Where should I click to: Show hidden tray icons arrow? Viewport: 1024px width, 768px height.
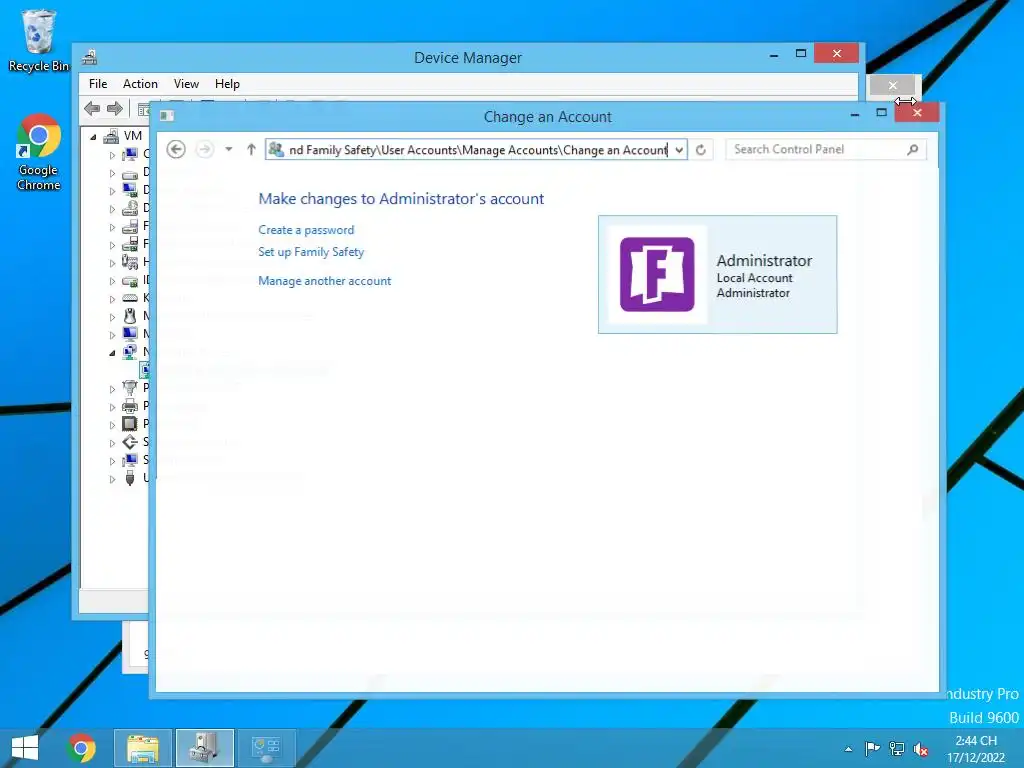tap(848, 749)
